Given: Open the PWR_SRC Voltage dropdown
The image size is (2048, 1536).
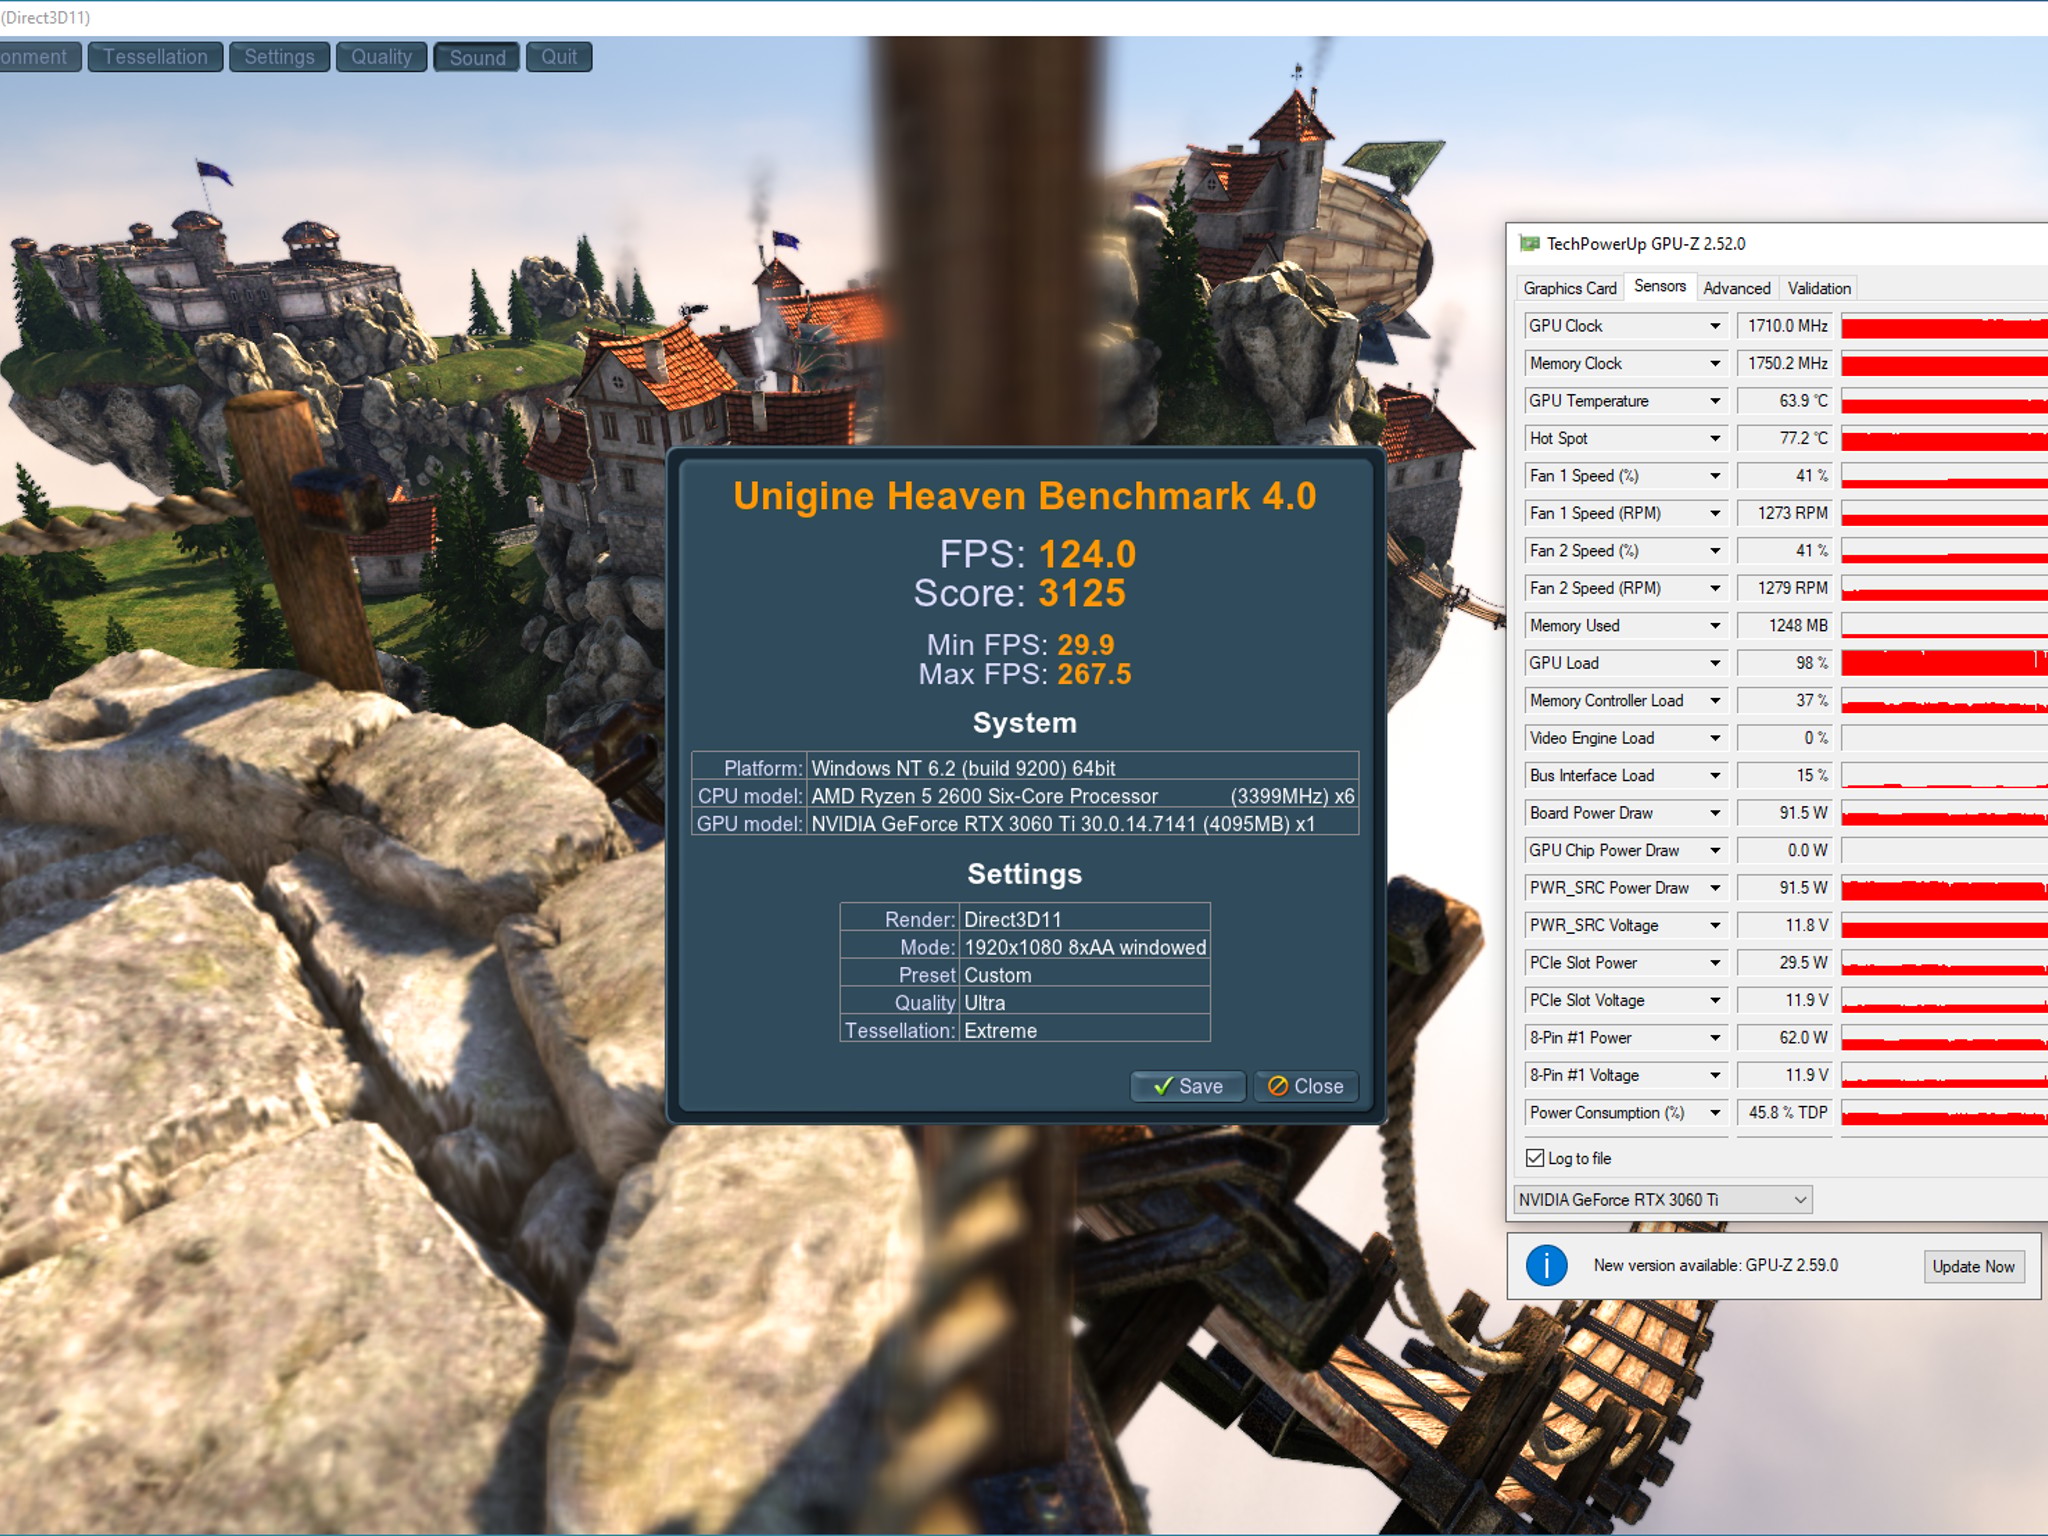Looking at the screenshot, I should (1715, 926).
